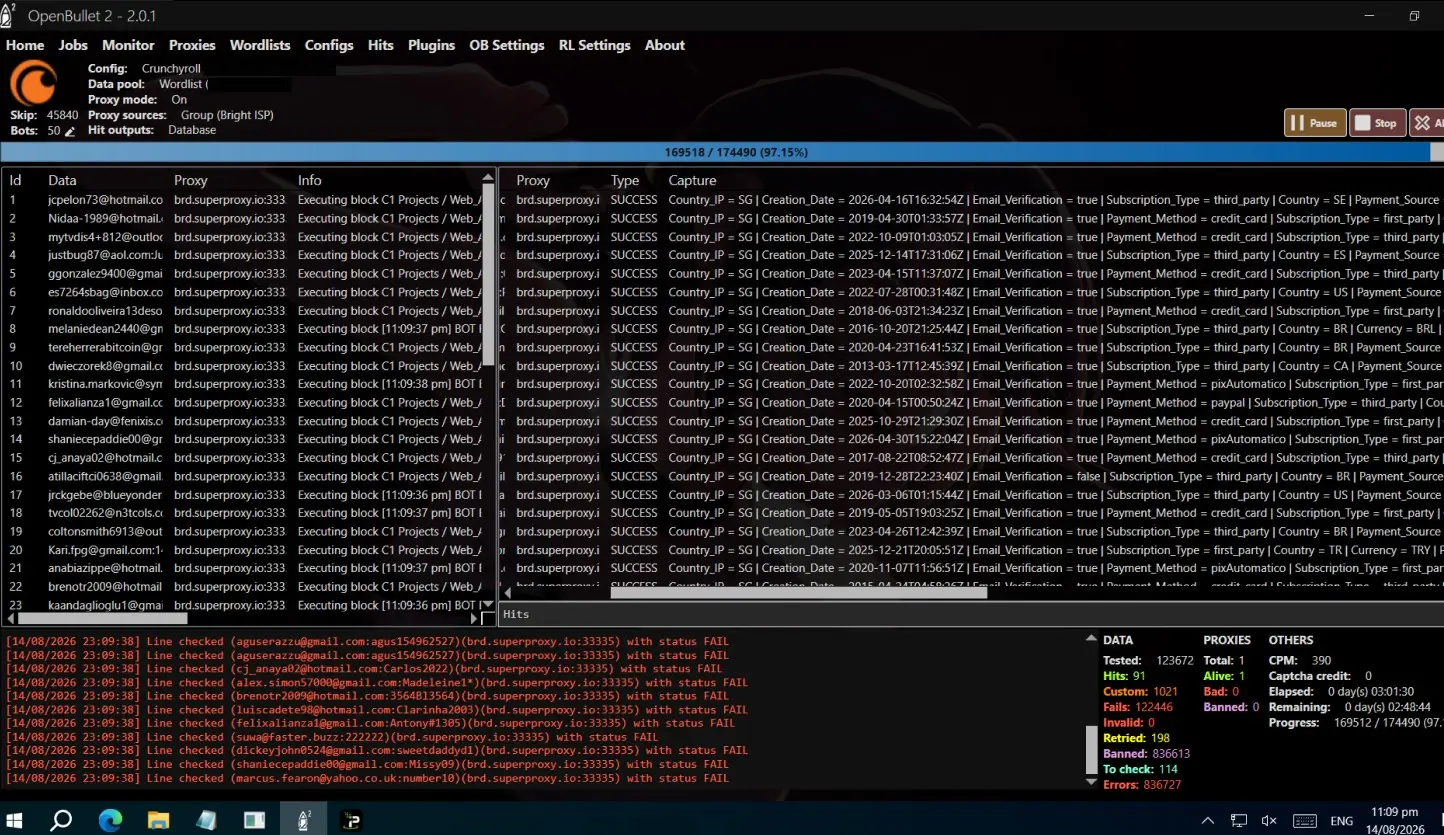Image resolution: width=1444 pixels, height=835 pixels.
Task: Click the "Group (Bright ISP)" proxy source
Action: coord(227,115)
